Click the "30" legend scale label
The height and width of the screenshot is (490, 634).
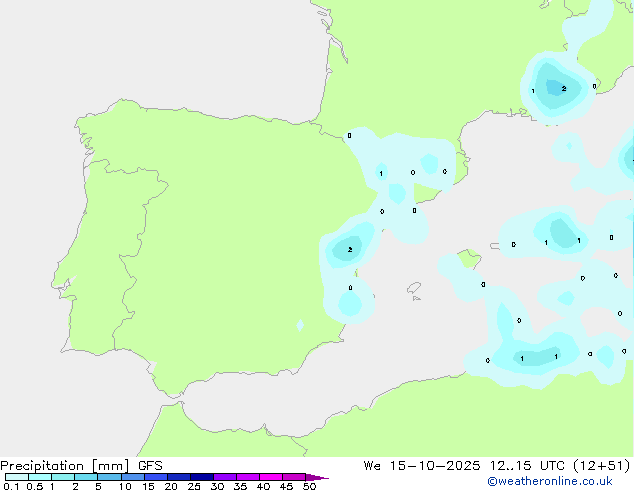(x=217, y=486)
